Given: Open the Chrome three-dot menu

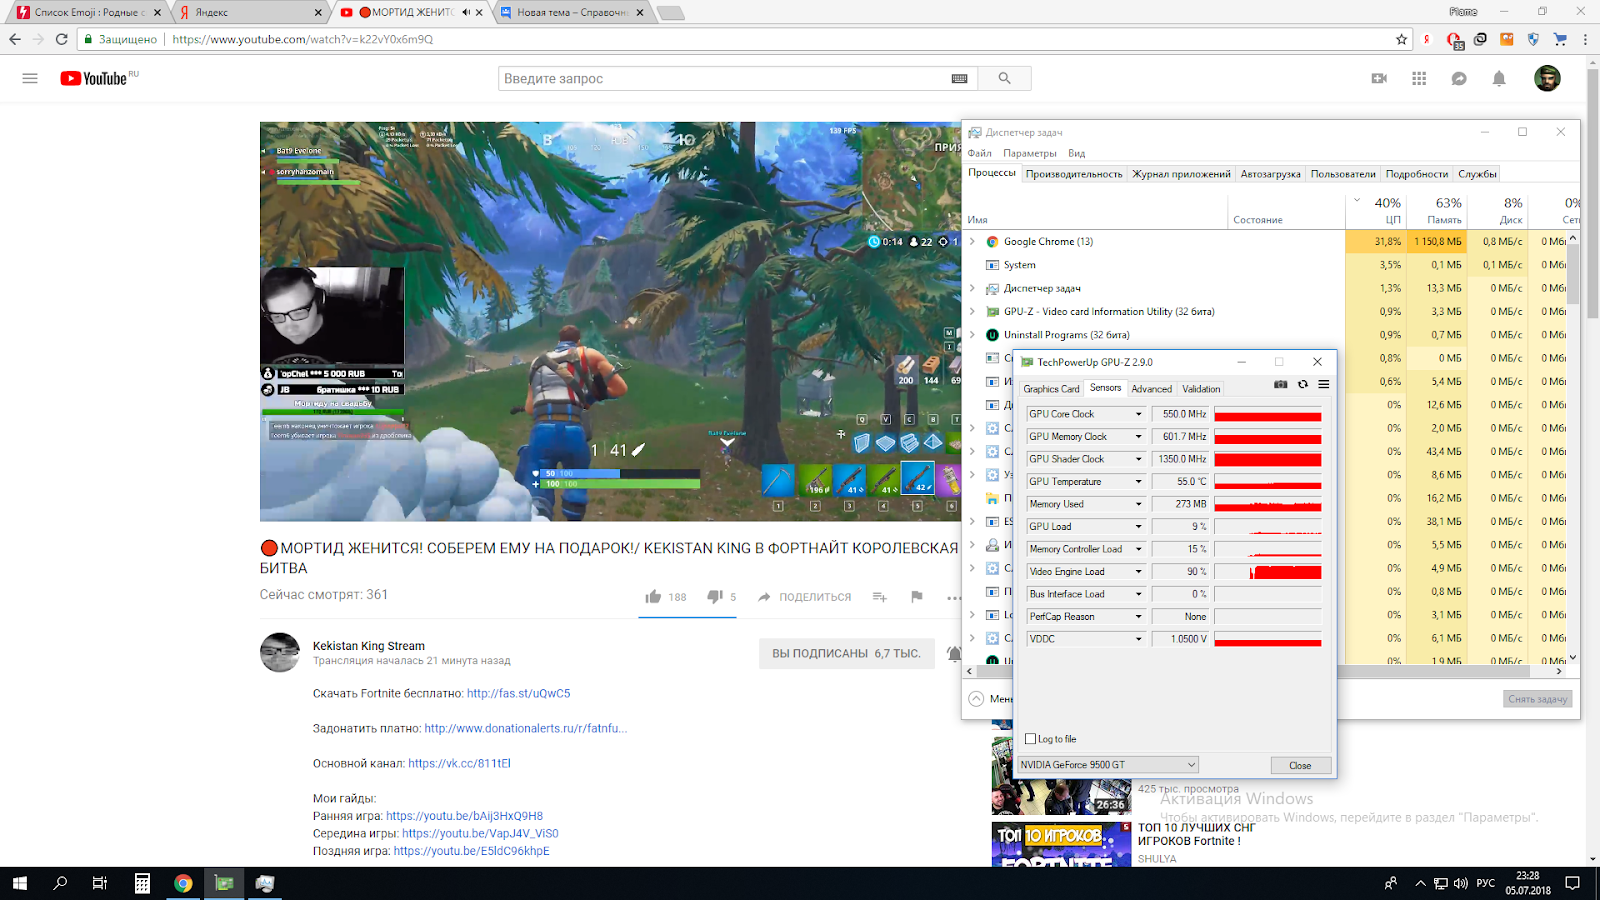Looking at the screenshot, I should (1586, 39).
